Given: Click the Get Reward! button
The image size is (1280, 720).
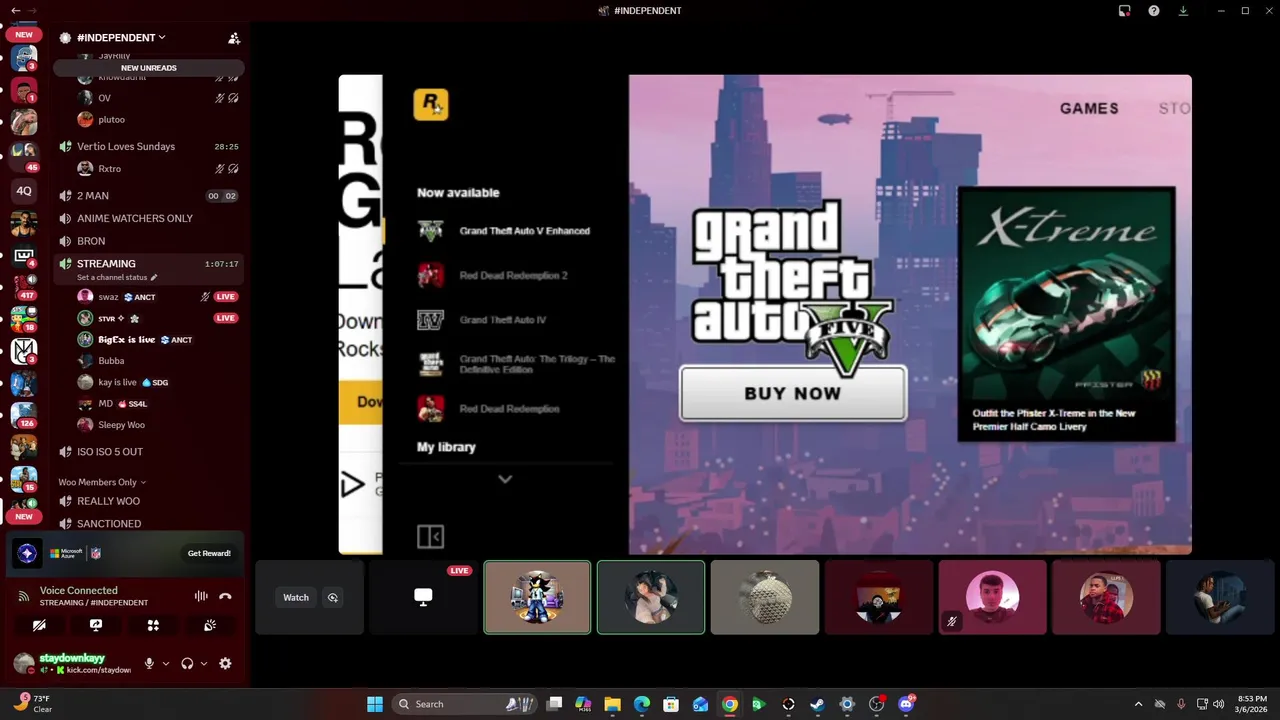Looking at the screenshot, I should pyautogui.click(x=209, y=553).
